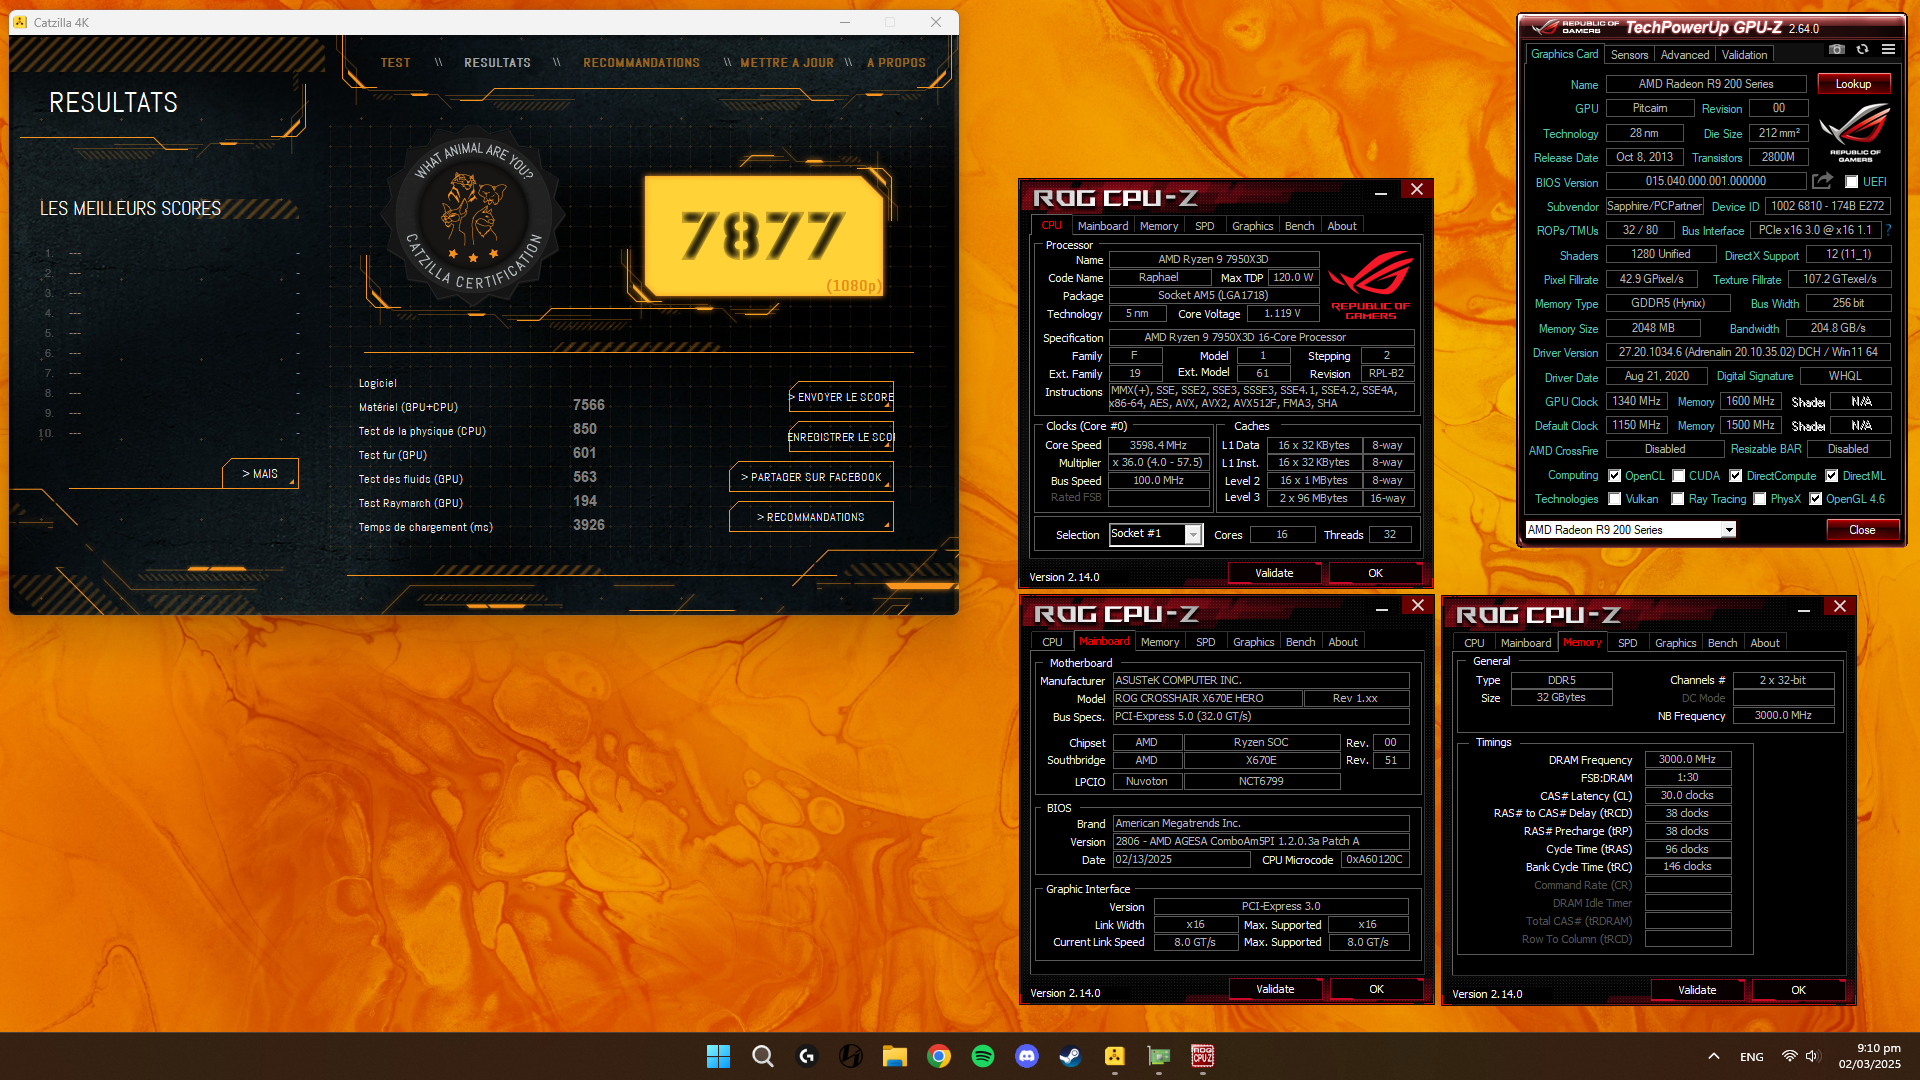Screen dimensions: 1920x1080
Task: Open Discord from the taskbar
Action: (x=1026, y=1056)
